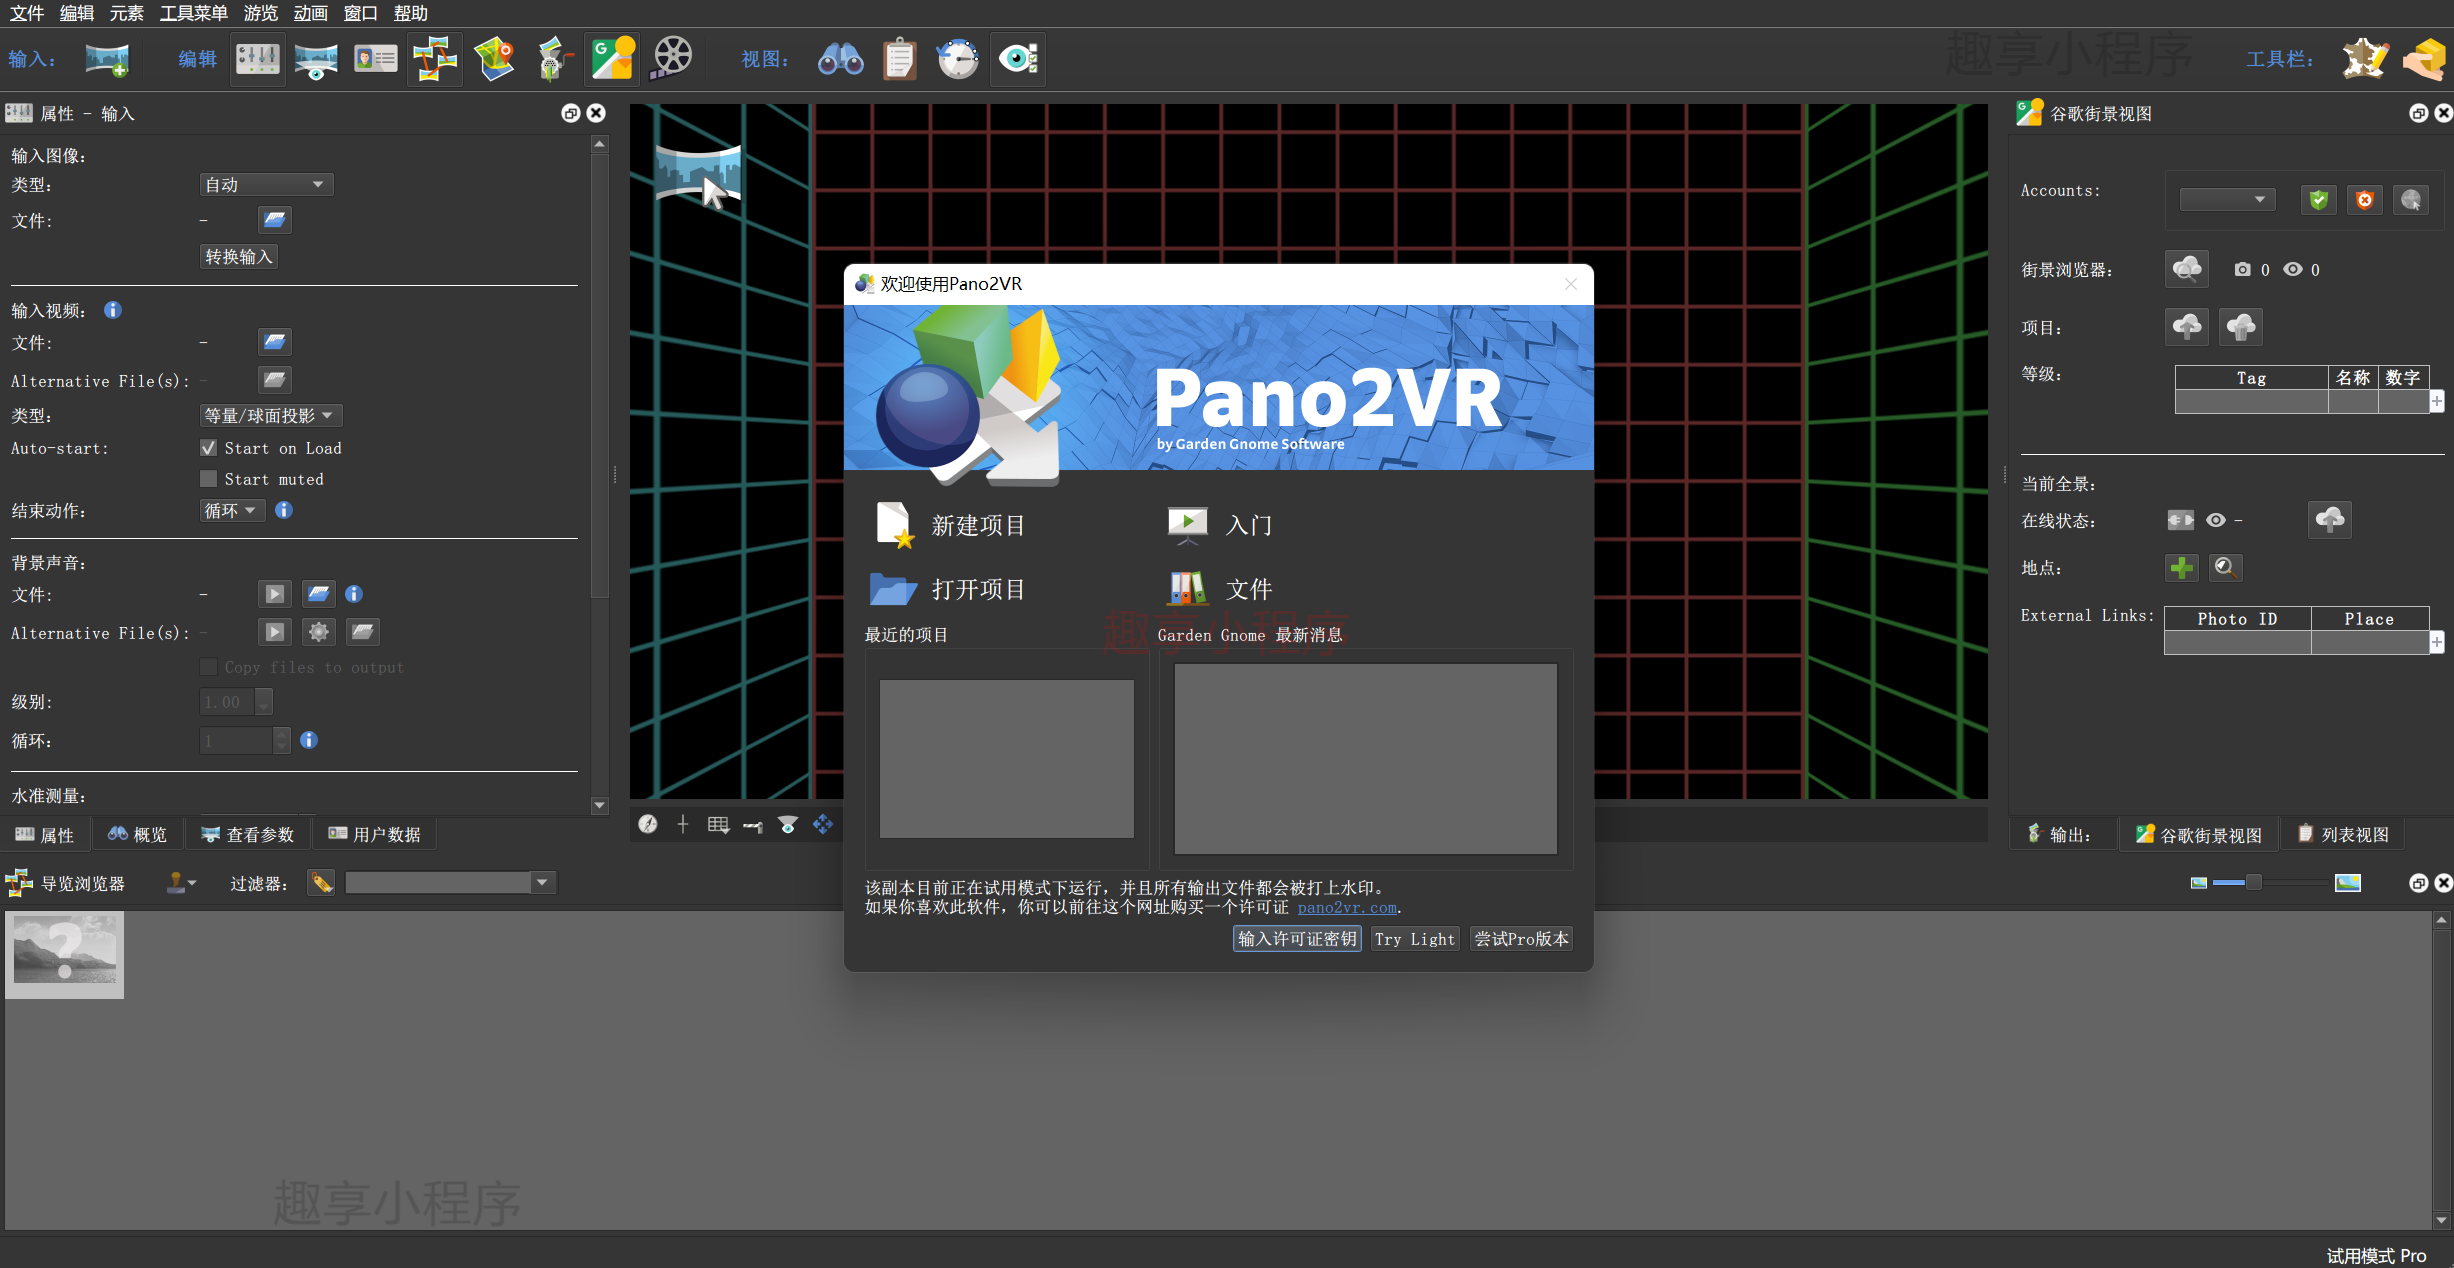Click the Select Input panorama toolbar icon
This screenshot has width=2454, height=1268.
(107, 60)
